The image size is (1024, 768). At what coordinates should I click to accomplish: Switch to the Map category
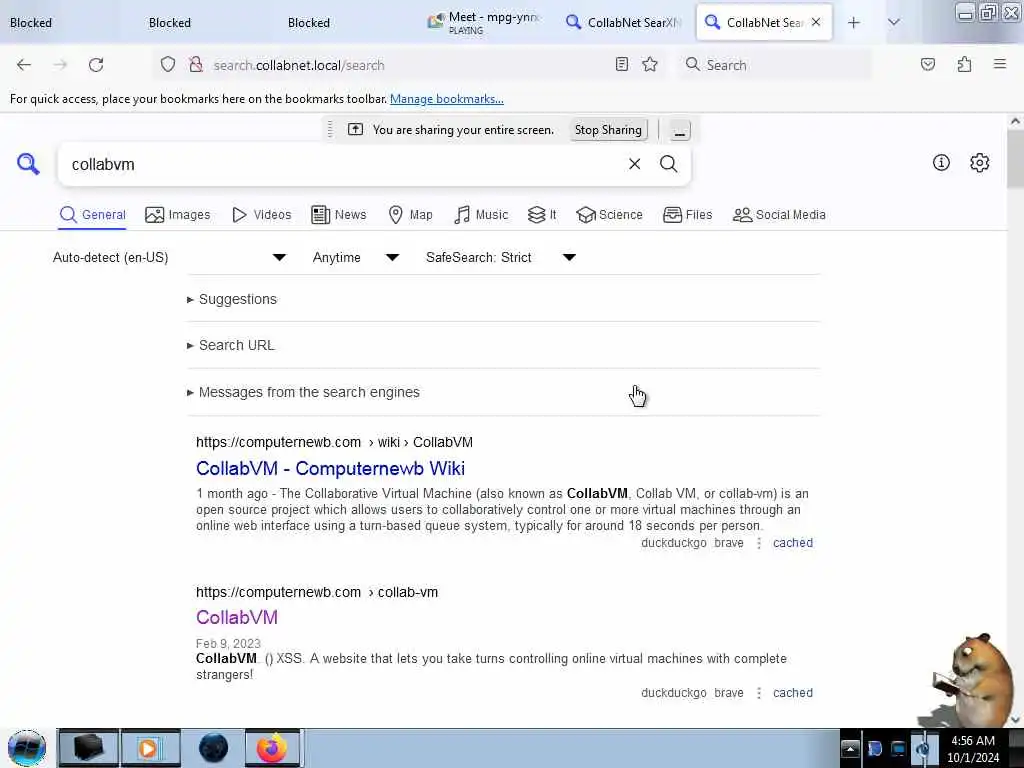tap(410, 215)
